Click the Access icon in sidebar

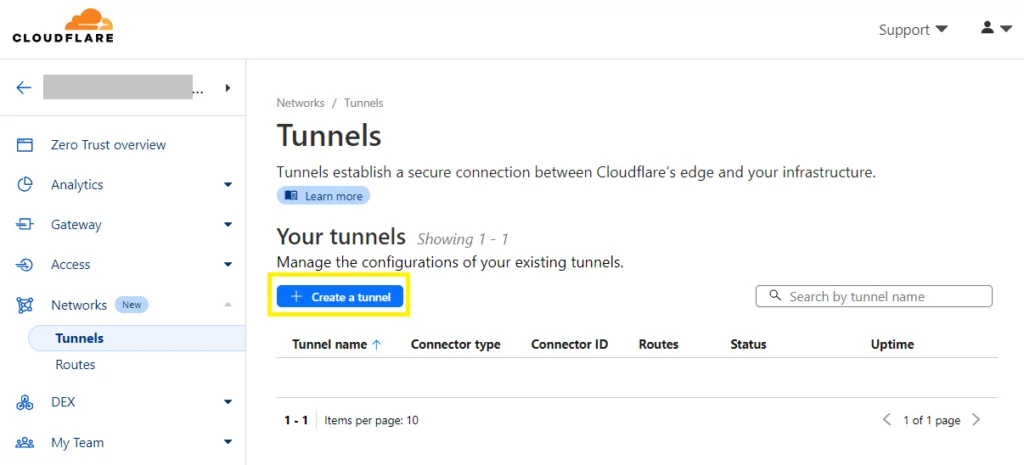(25, 265)
